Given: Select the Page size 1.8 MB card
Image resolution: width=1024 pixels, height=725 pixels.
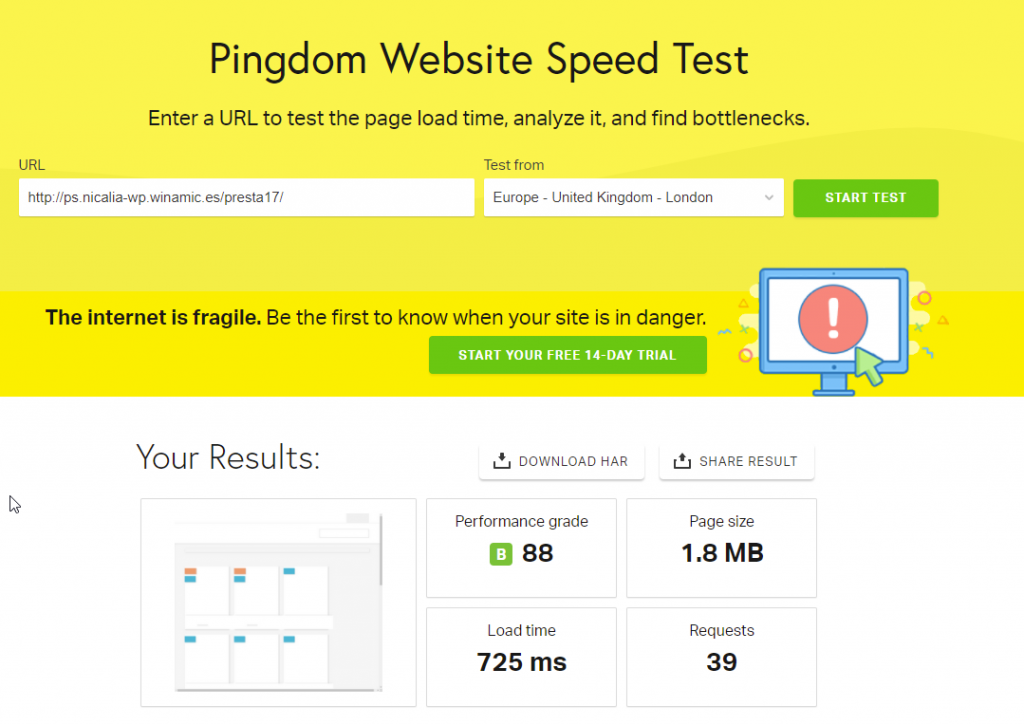Looking at the screenshot, I should pos(721,548).
